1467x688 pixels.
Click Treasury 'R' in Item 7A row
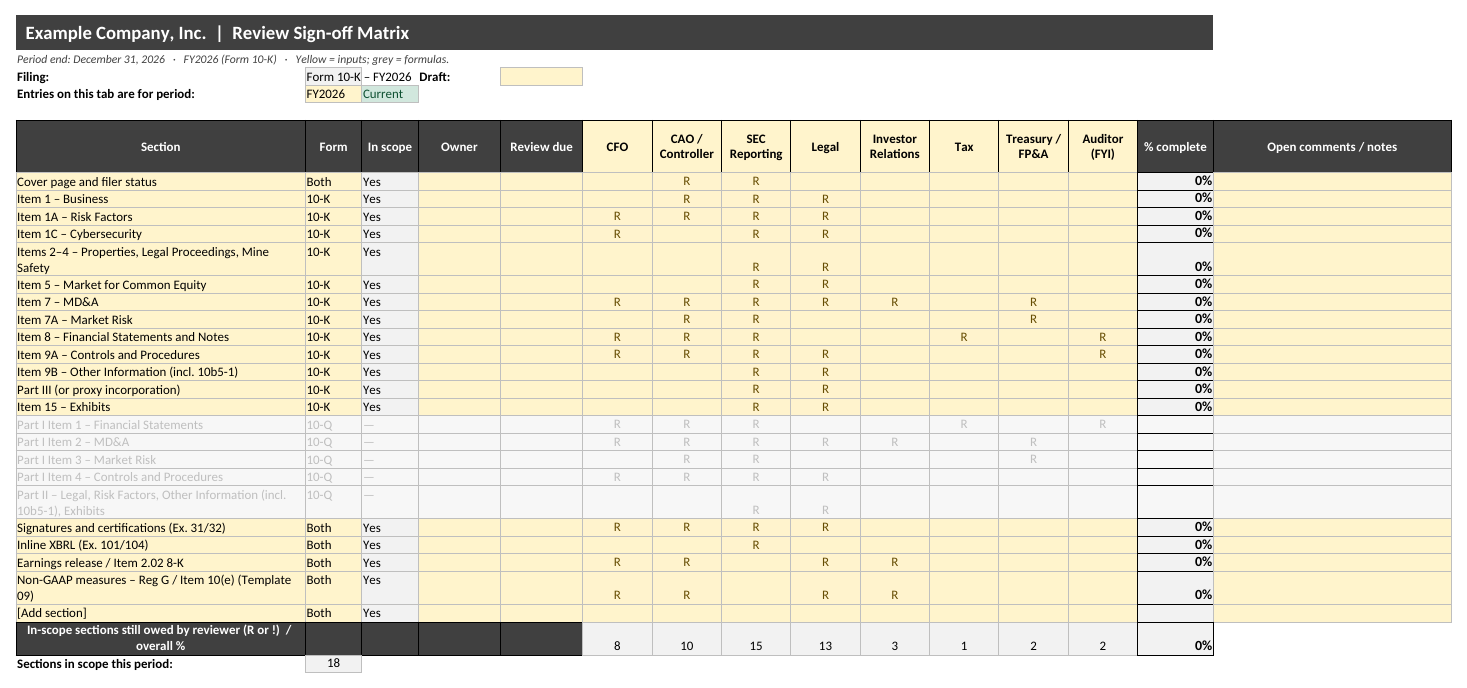click(1033, 320)
